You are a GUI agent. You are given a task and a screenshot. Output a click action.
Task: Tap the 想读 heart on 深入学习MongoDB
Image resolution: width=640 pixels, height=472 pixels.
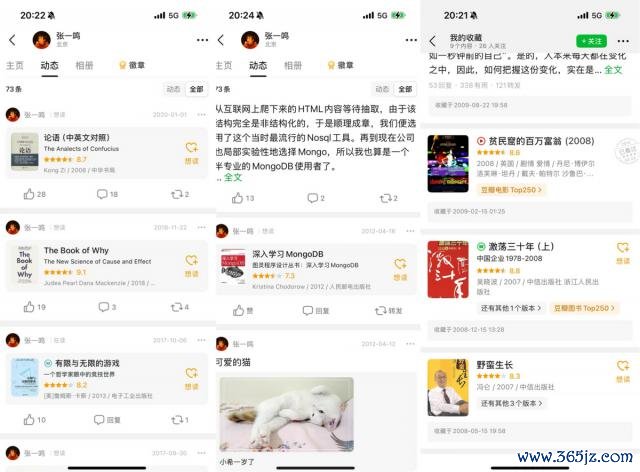pos(400,269)
